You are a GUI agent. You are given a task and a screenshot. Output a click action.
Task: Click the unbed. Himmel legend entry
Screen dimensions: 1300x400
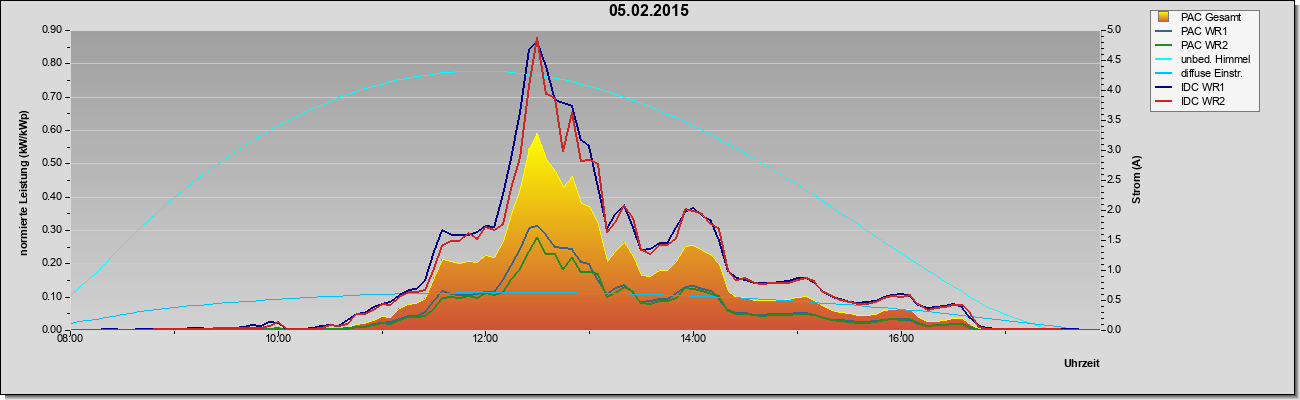(x=1205, y=59)
